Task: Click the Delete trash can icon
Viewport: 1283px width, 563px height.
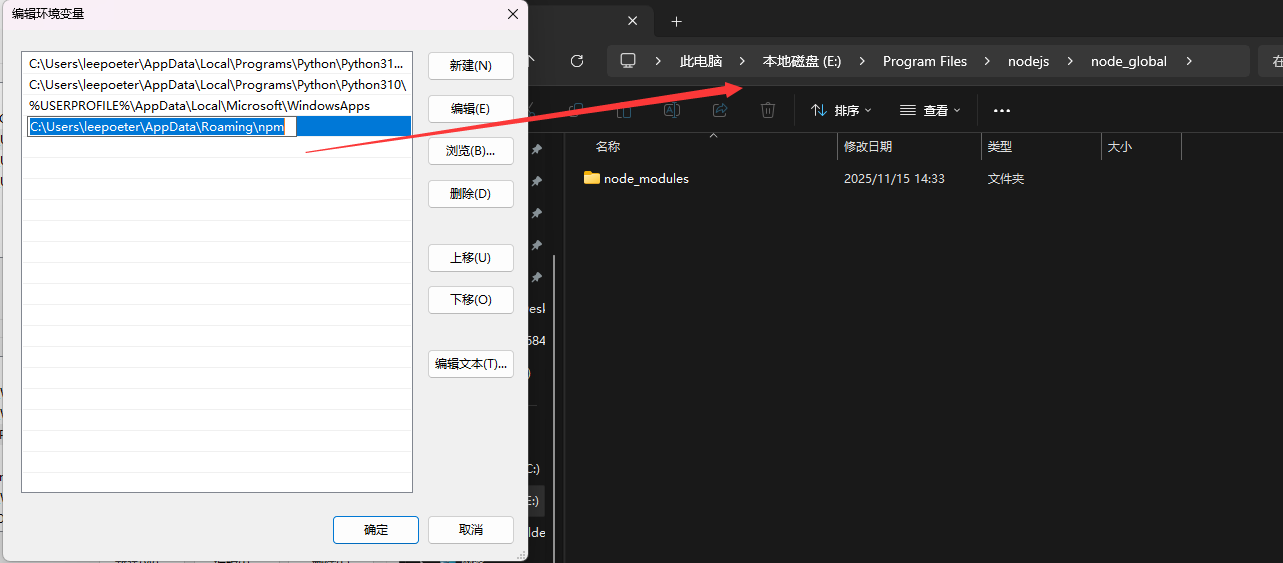Action: (767, 110)
